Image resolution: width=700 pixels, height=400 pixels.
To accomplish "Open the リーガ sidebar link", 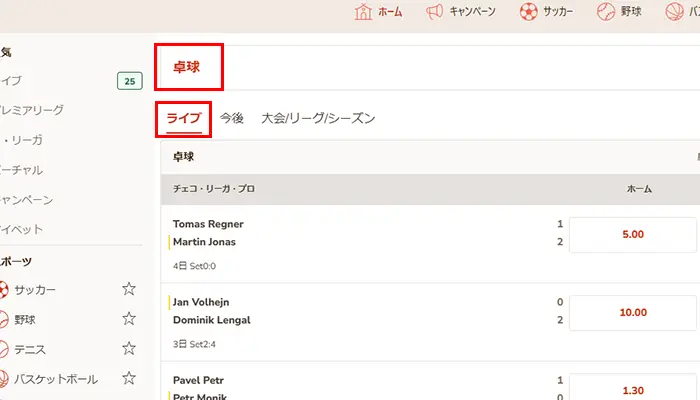I will pos(21,140).
